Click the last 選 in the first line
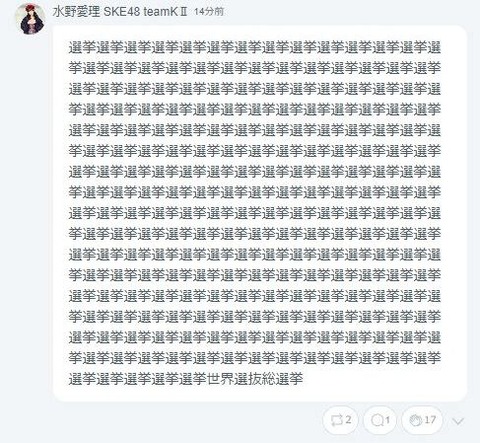480x443 pixels. pyautogui.click(x=434, y=47)
